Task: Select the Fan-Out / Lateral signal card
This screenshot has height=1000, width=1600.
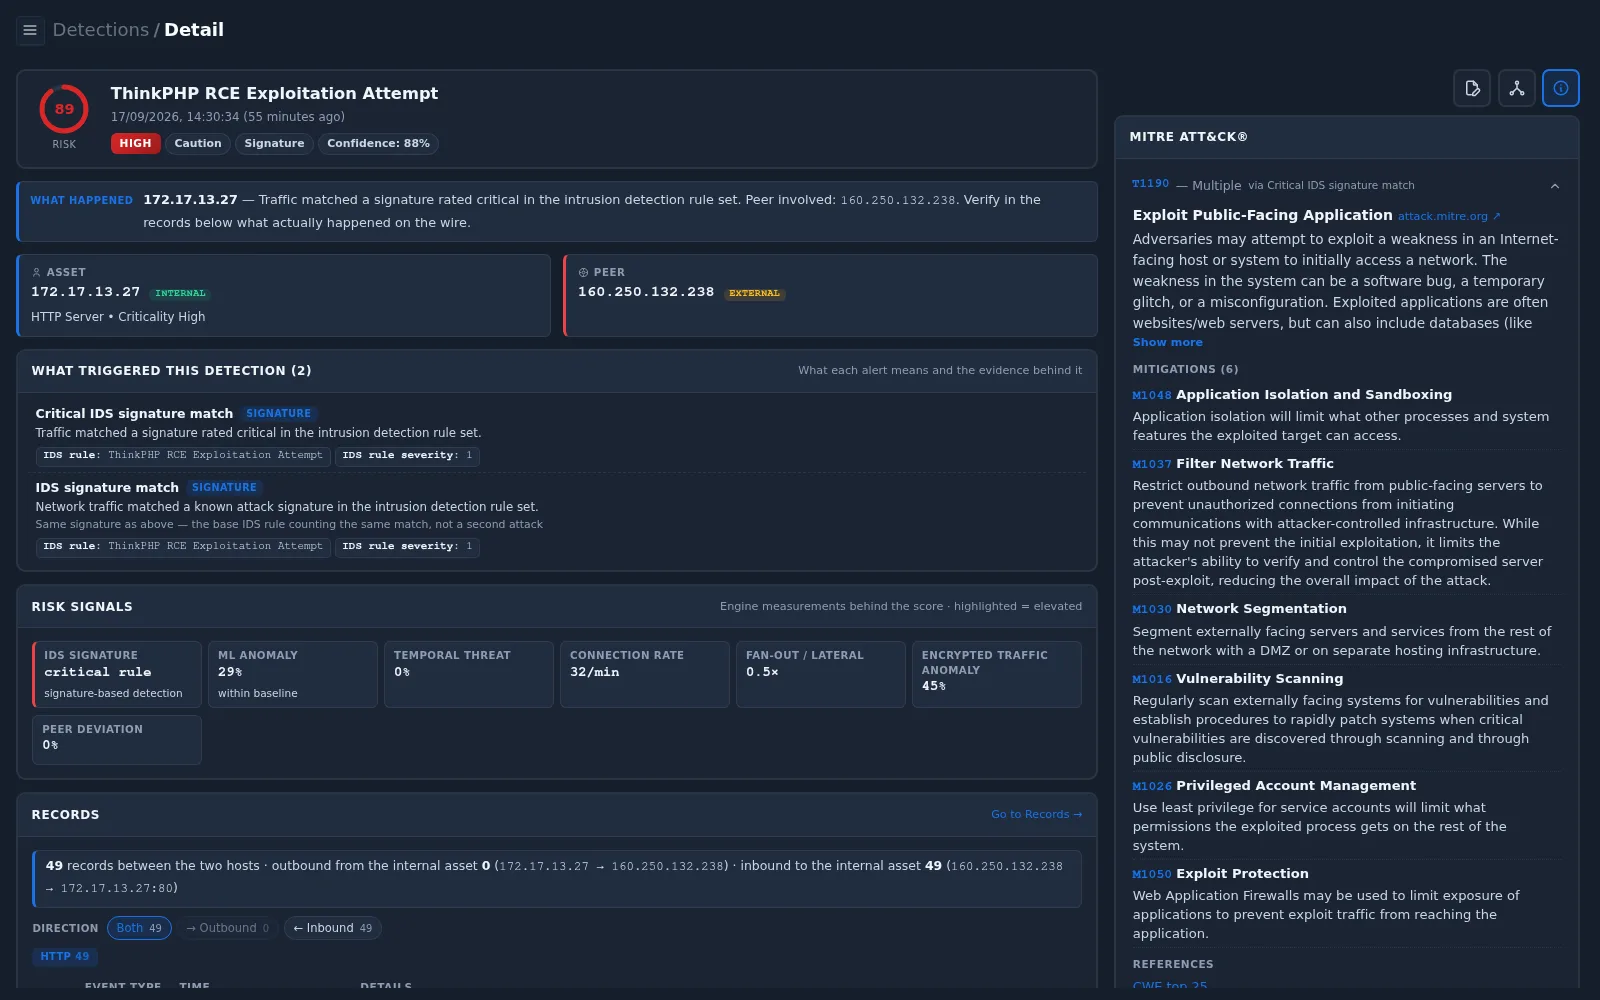Action: click(821, 675)
